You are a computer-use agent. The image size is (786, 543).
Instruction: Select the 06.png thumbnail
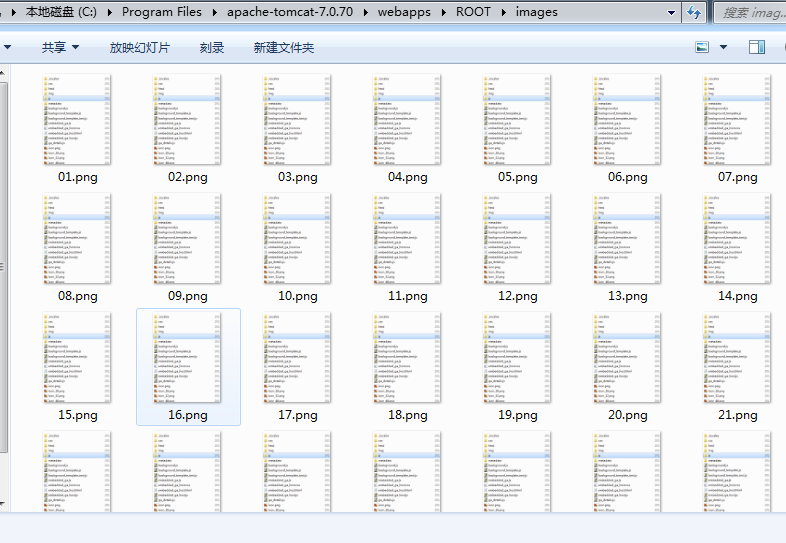point(627,119)
